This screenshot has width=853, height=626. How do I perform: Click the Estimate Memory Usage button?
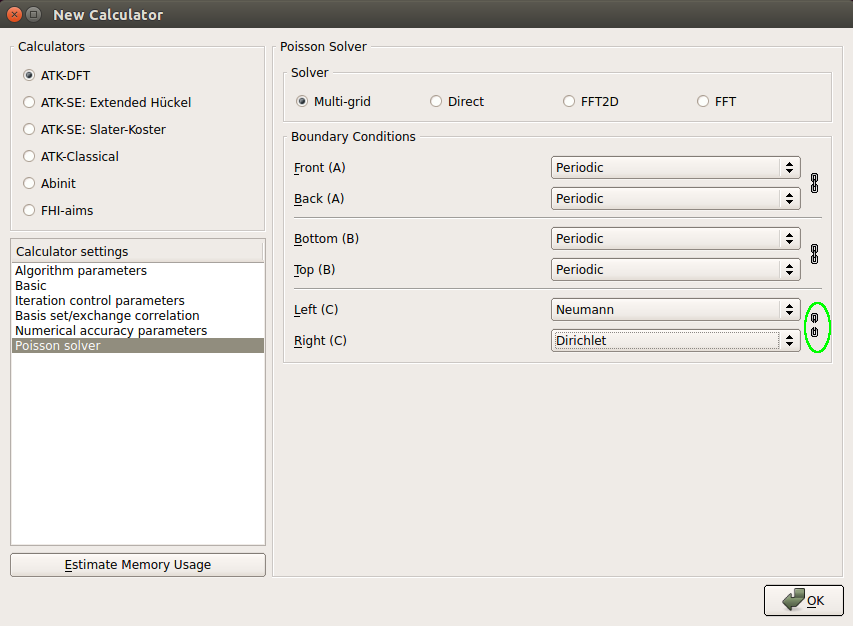[138, 565]
